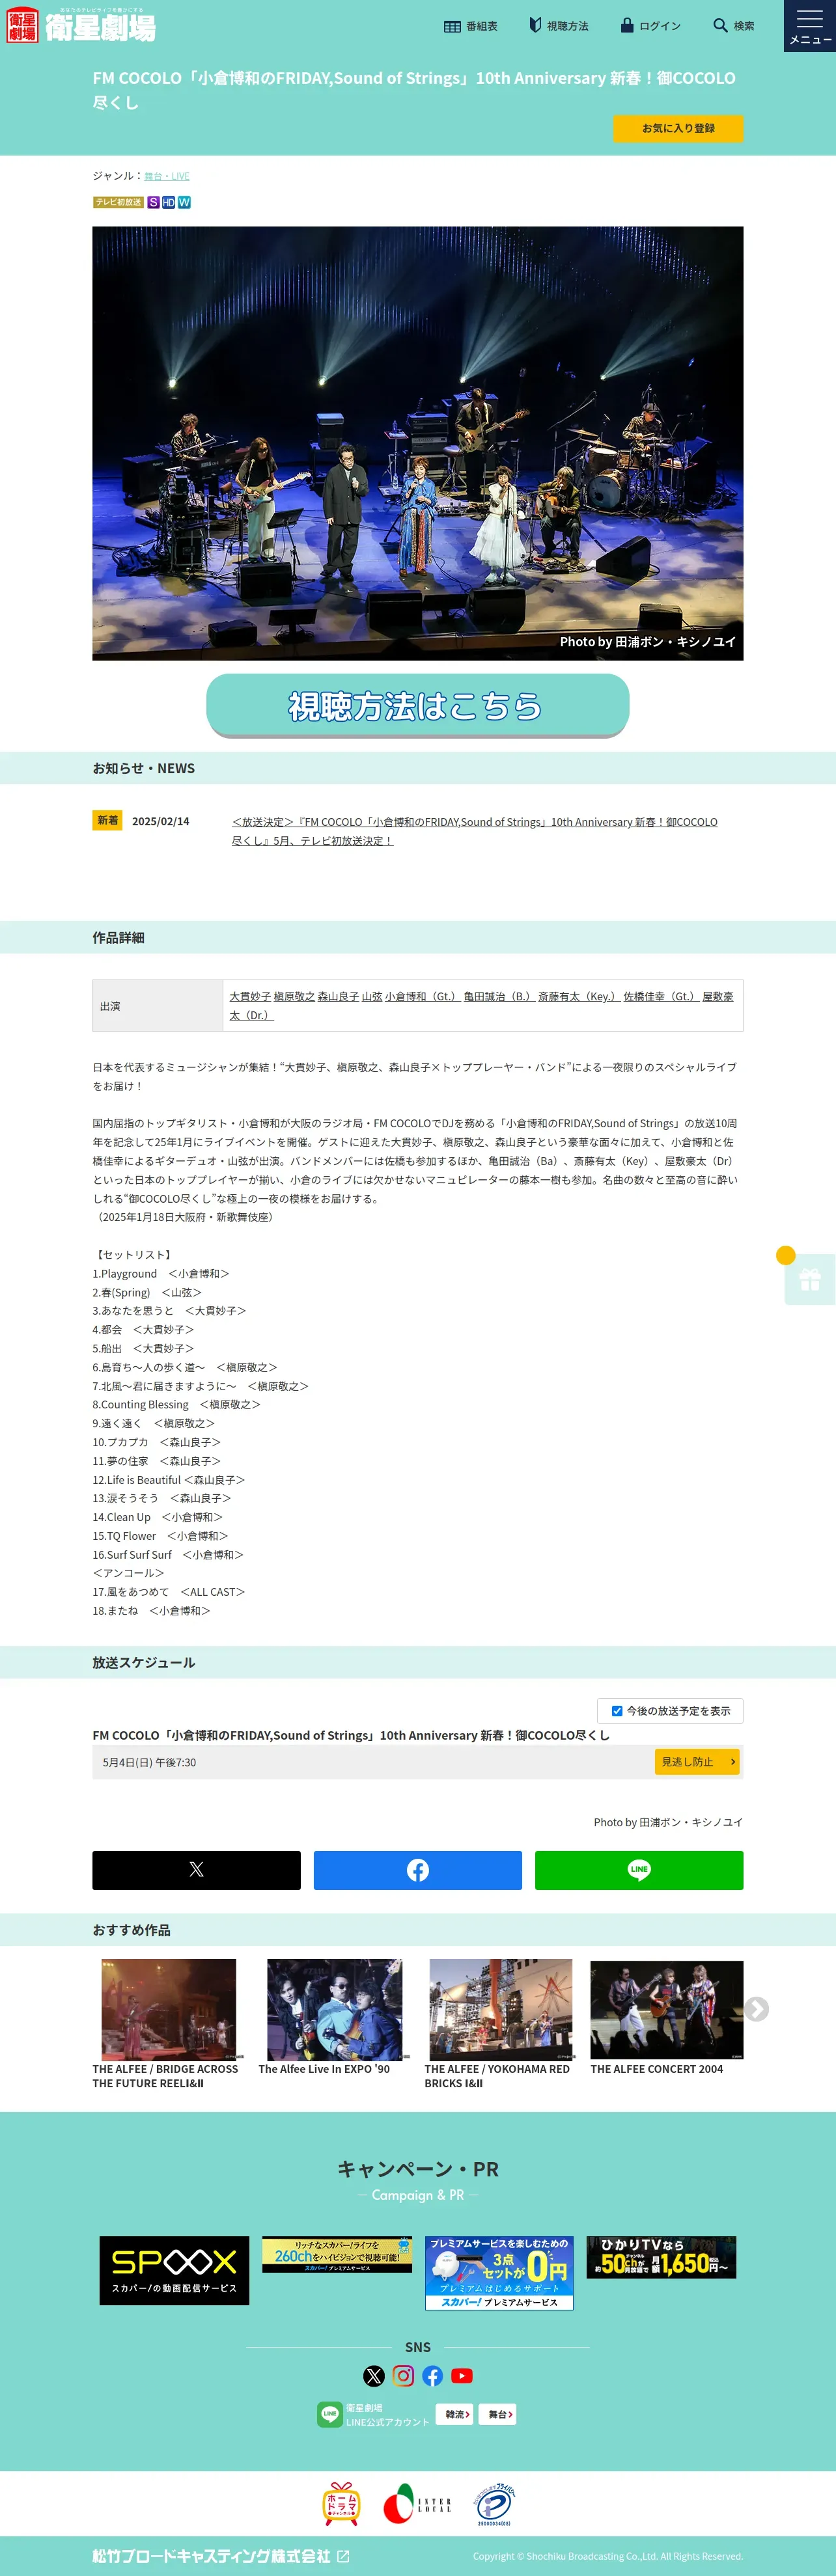Click the HD badge icon
The image size is (836, 2576).
(x=168, y=202)
